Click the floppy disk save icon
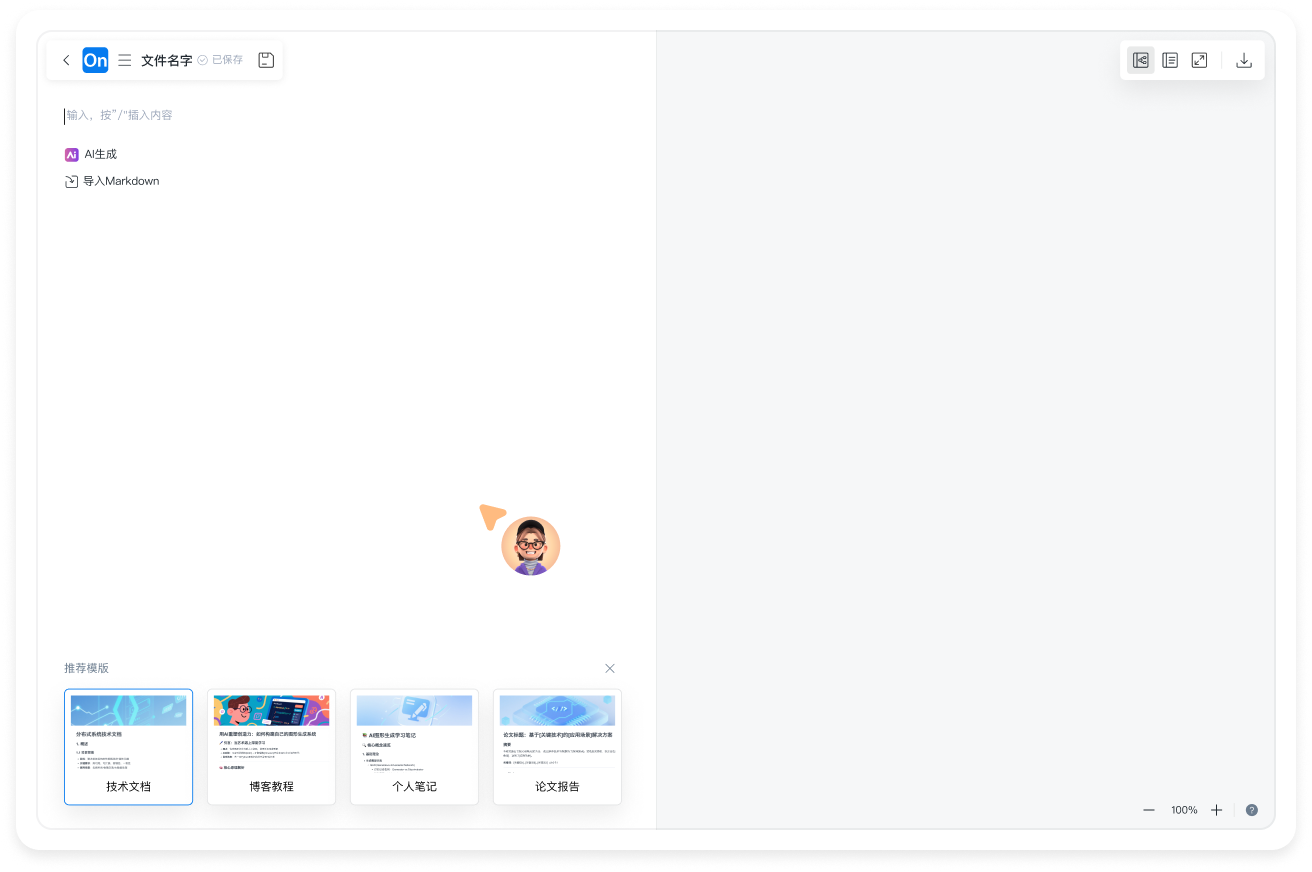Image resolution: width=1312 pixels, height=872 pixels. click(266, 60)
